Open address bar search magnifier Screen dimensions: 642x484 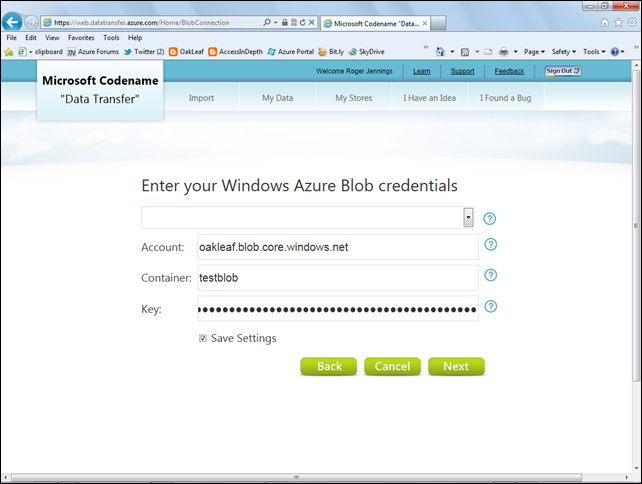point(267,23)
